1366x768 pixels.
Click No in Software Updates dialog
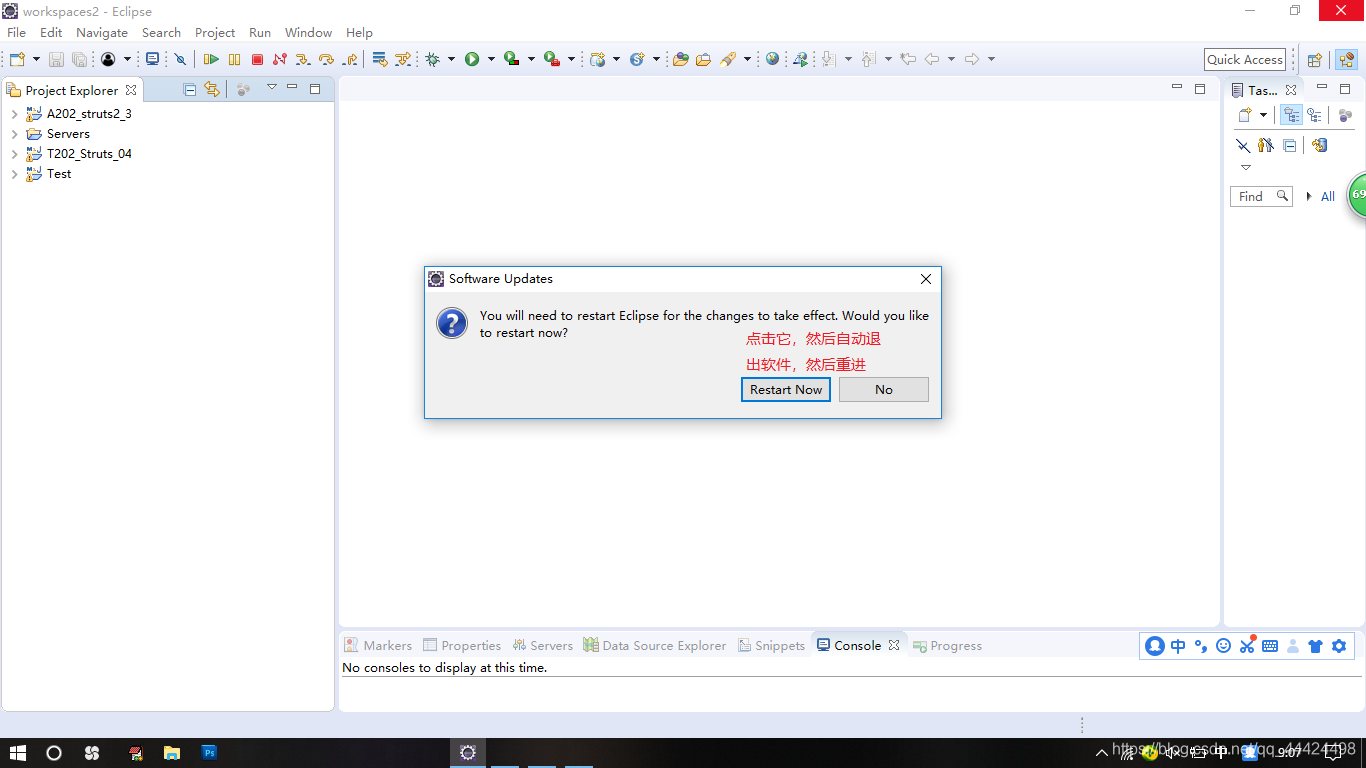(x=884, y=389)
